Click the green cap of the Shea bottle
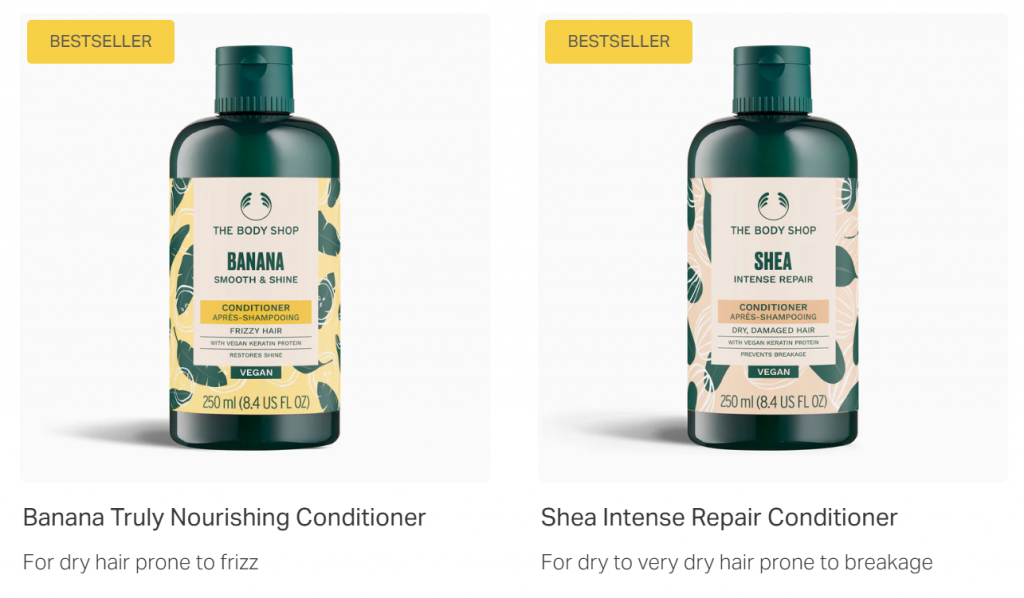The height and width of the screenshot is (598, 1024). pos(772,80)
